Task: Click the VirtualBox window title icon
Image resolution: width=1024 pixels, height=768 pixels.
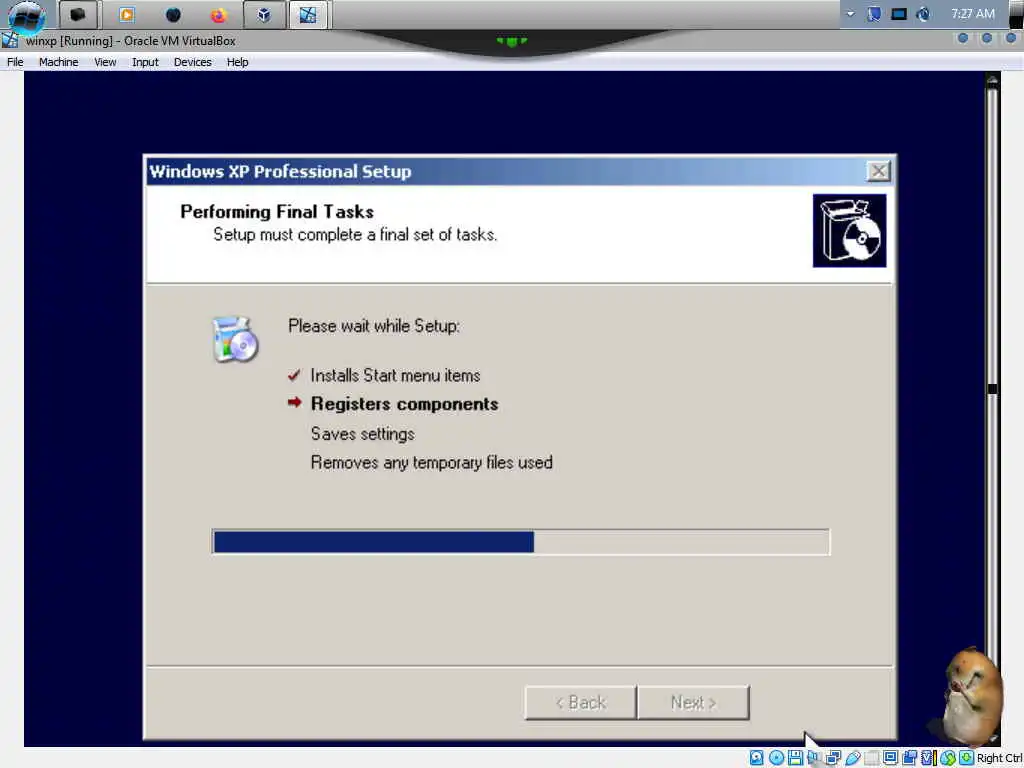Action: click(x=10, y=40)
